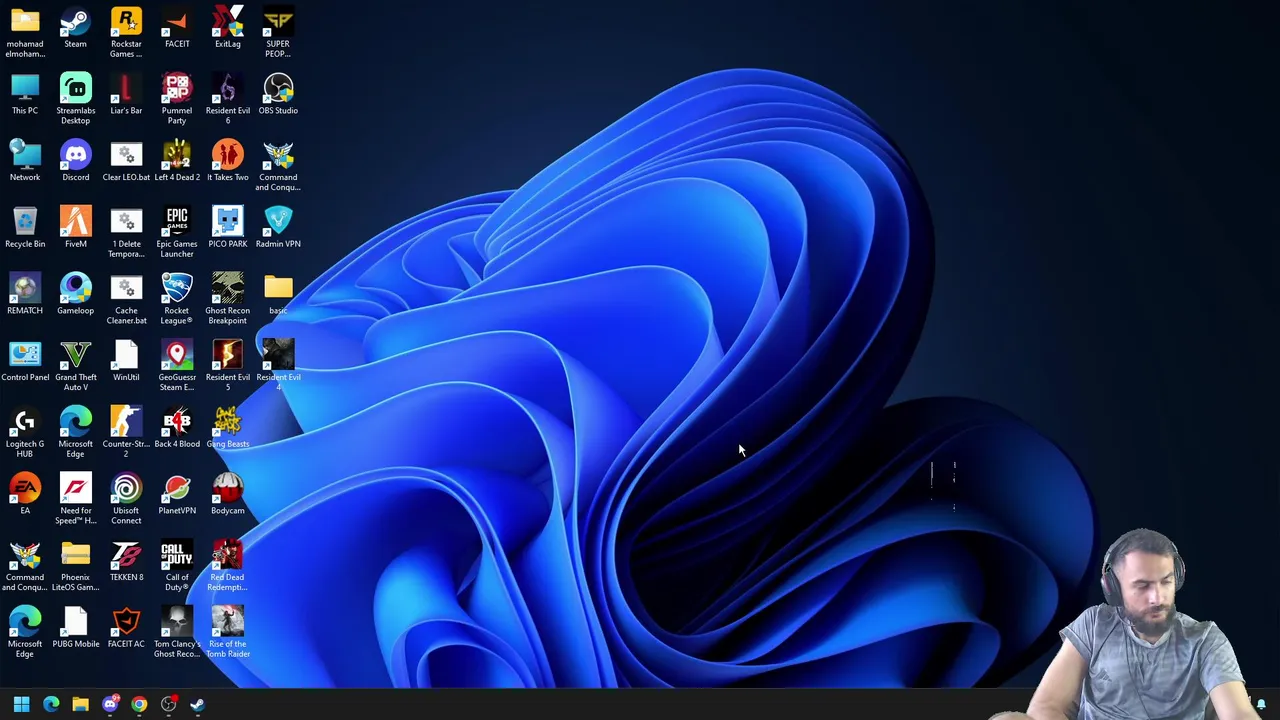The height and width of the screenshot is (720, 1280).
Task: Click the PICO PARK game icon
Action: [227, 229]
